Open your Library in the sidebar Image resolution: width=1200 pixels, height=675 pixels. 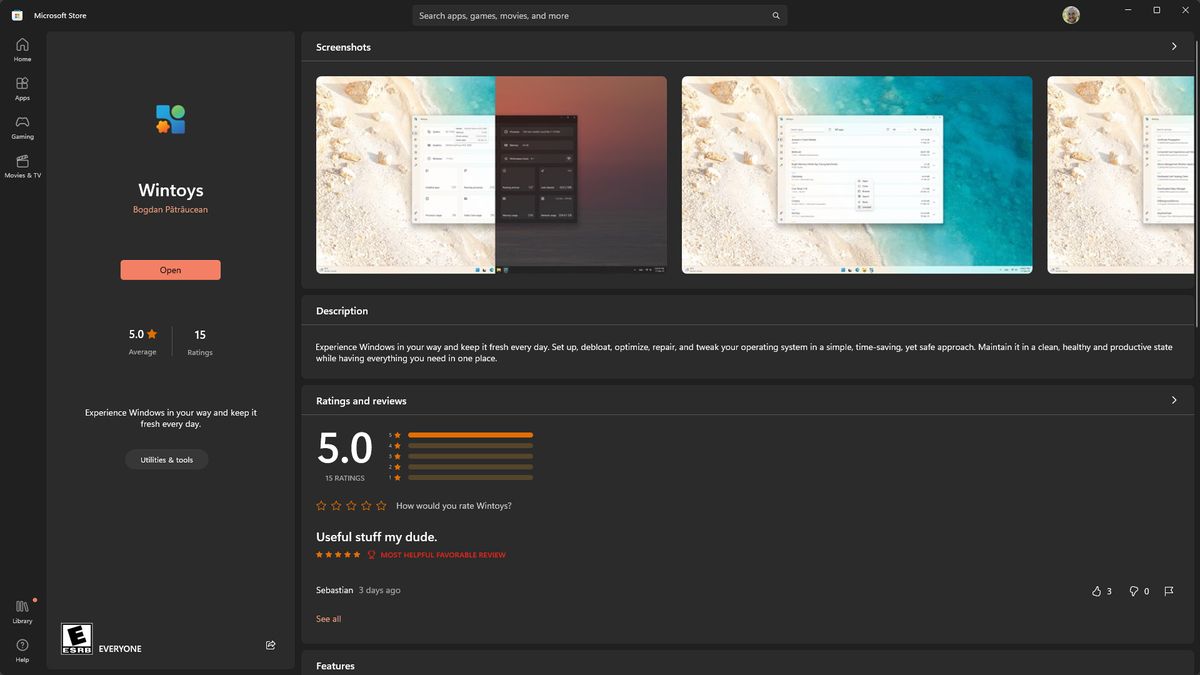(x=21, y=608)
